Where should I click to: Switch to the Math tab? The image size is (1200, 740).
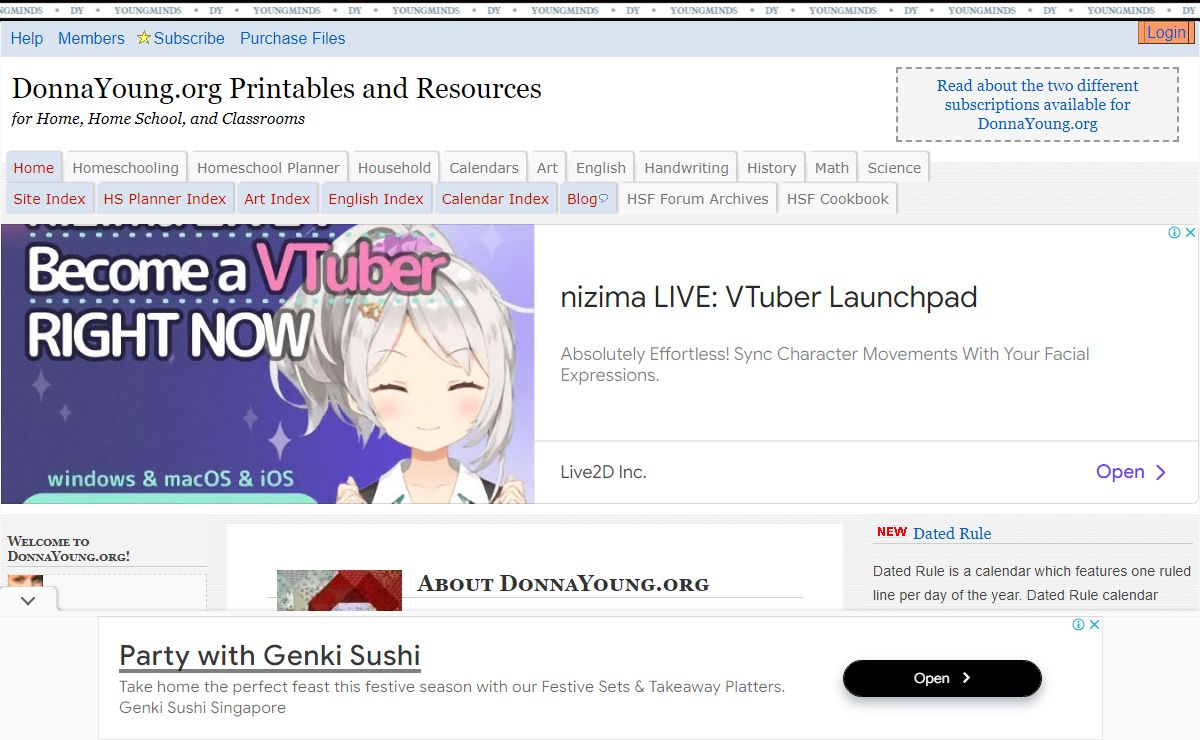pyautogui.click(x=832, y=168)
